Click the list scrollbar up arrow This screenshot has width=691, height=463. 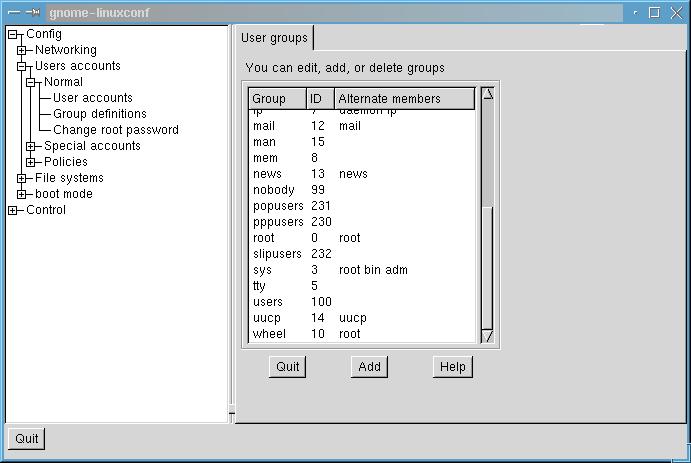coord(487,94)
